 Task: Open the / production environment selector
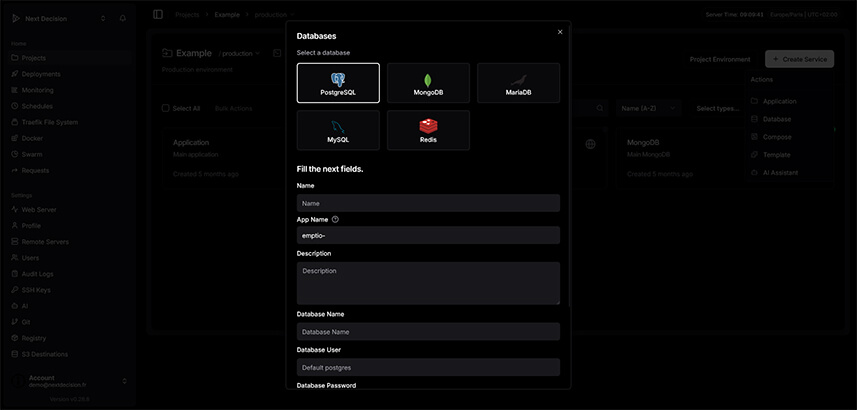pyautogui.click(x=239, y=54)
